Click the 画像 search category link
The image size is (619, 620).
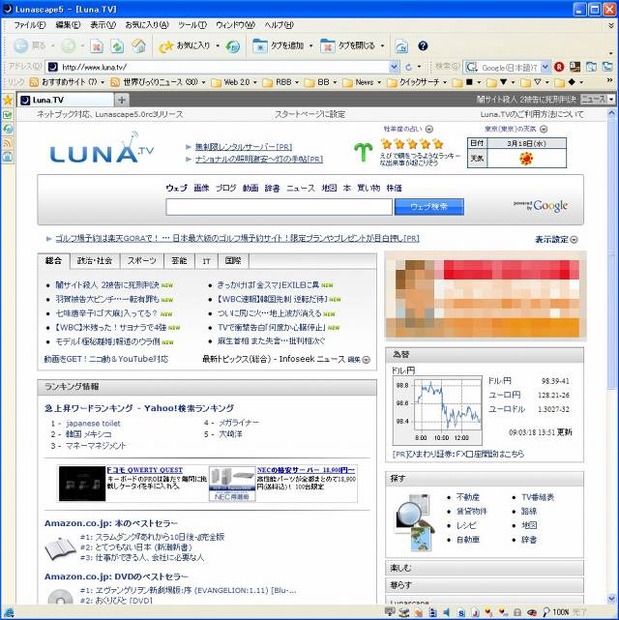201,188
